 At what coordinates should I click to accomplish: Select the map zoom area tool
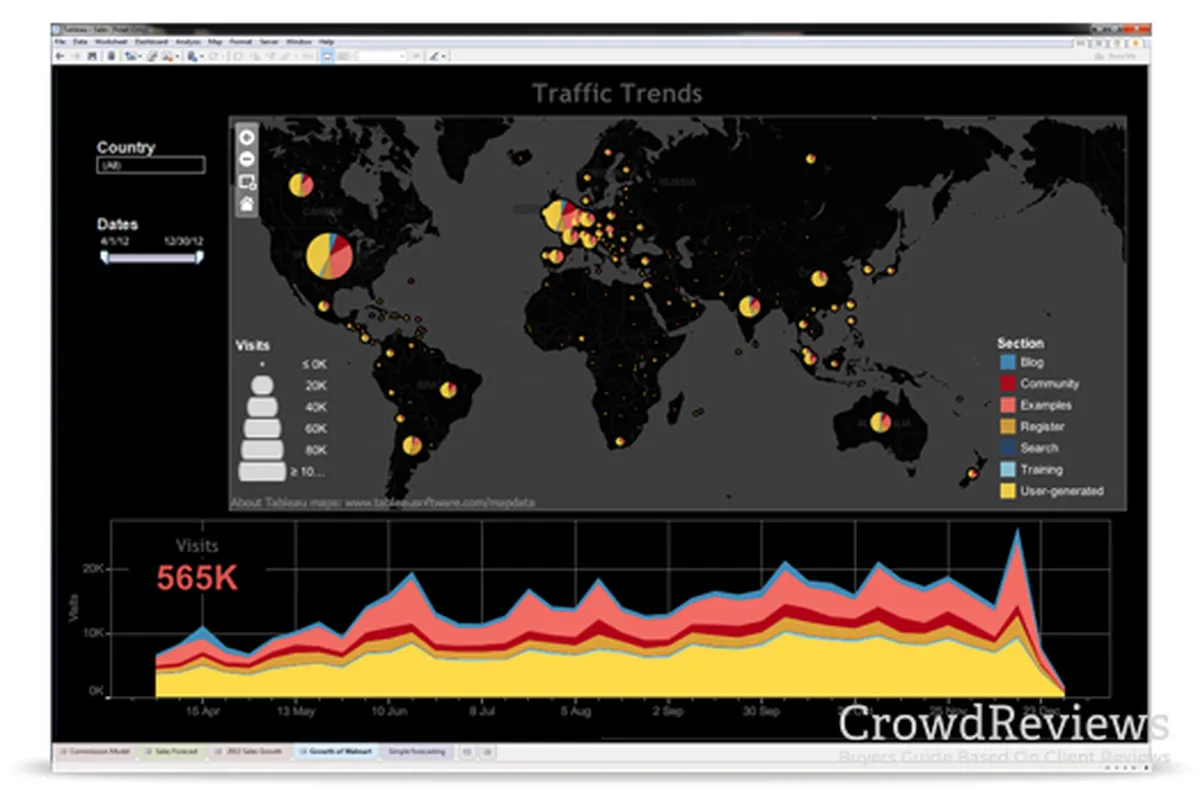[246, 181]
